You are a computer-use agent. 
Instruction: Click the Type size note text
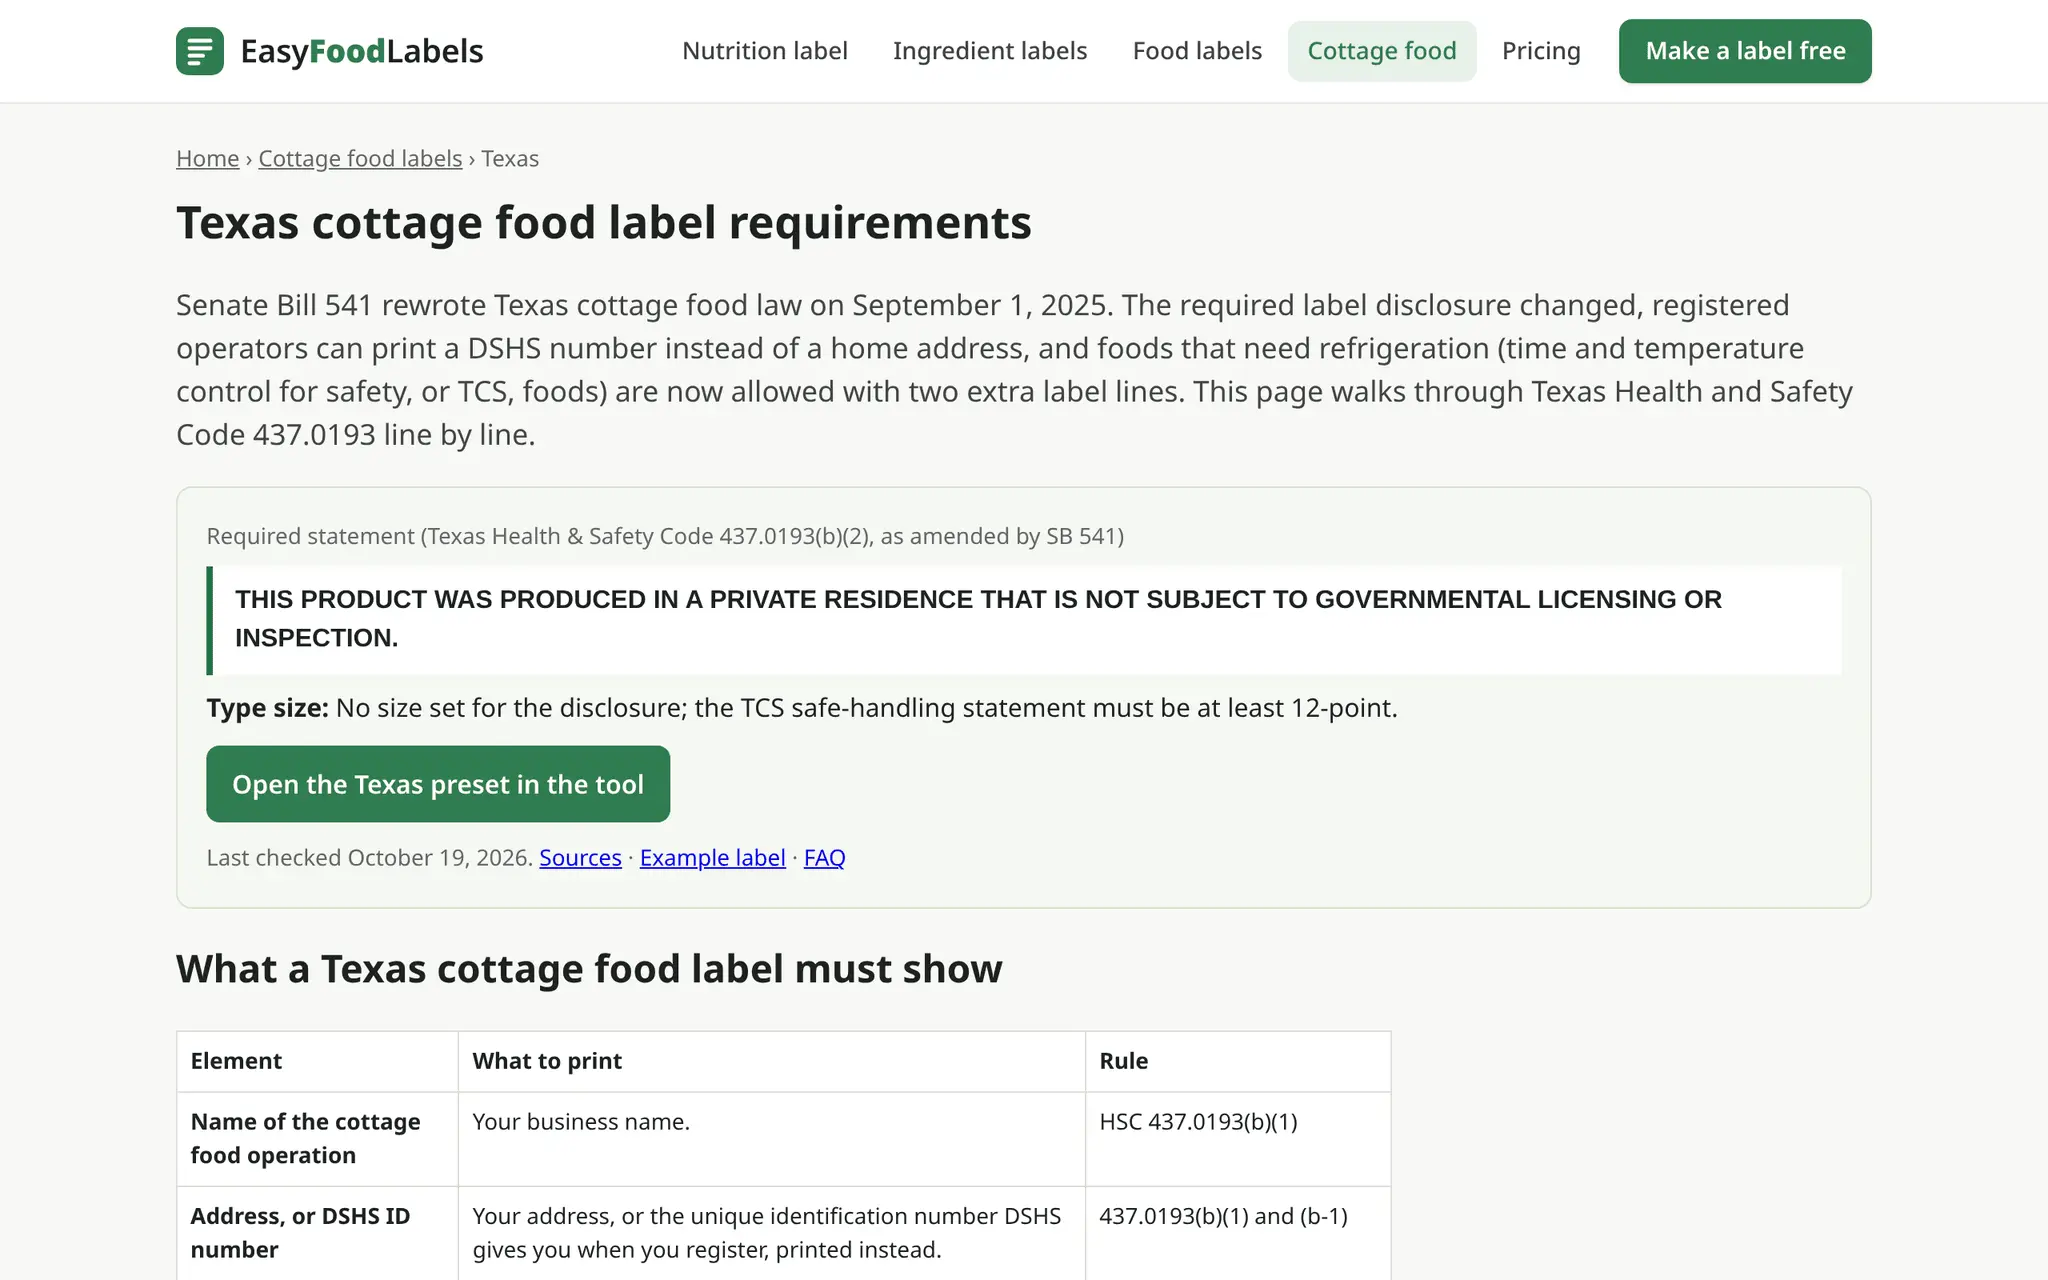tap(801, 708)
